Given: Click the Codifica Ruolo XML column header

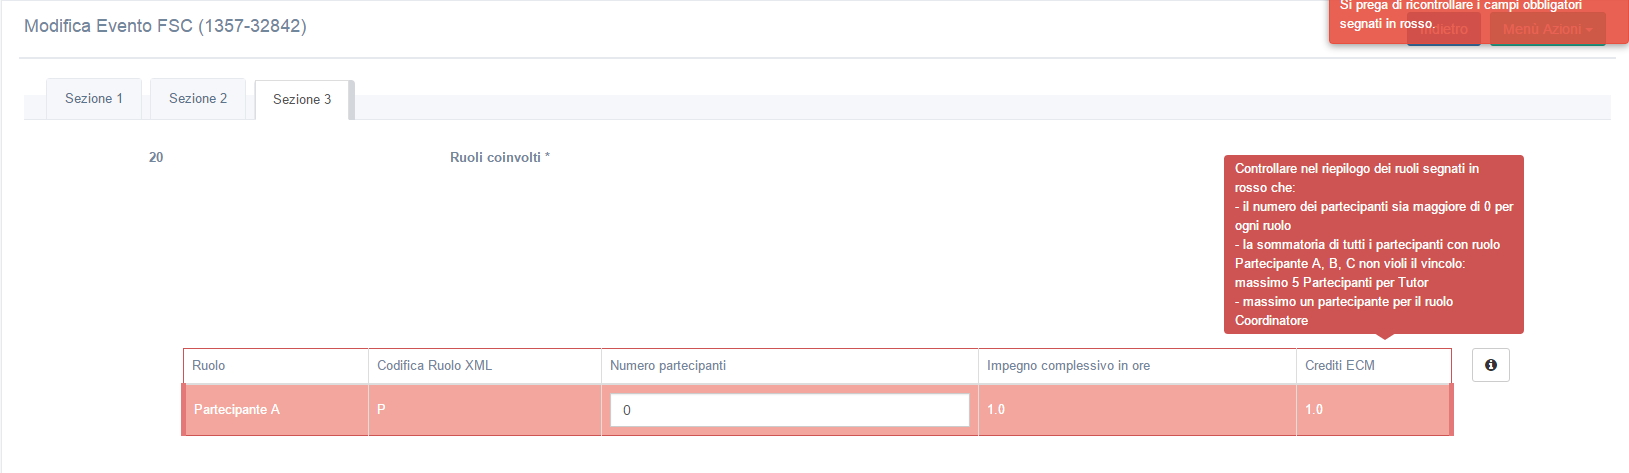Looking at the screenshot, I should point(434,366).
